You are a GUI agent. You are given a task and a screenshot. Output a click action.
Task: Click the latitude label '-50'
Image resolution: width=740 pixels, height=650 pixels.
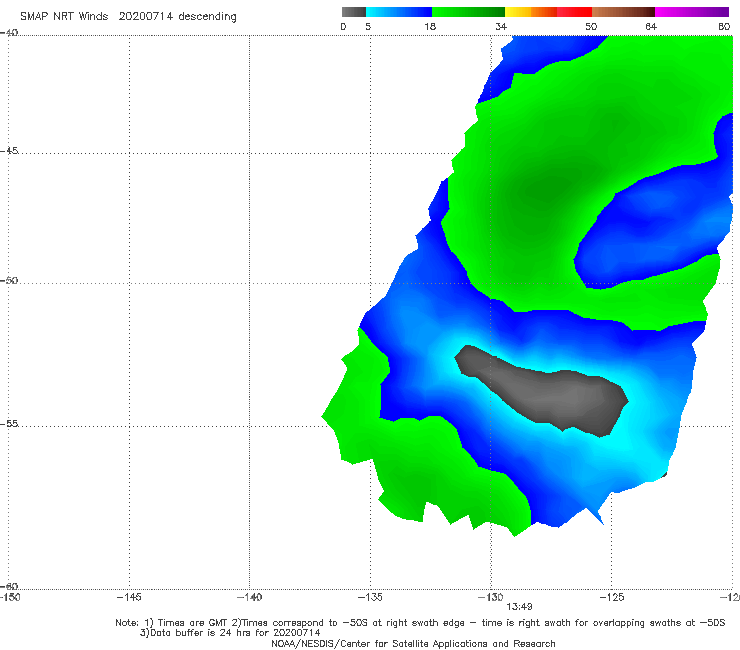[x=9, y=280]
